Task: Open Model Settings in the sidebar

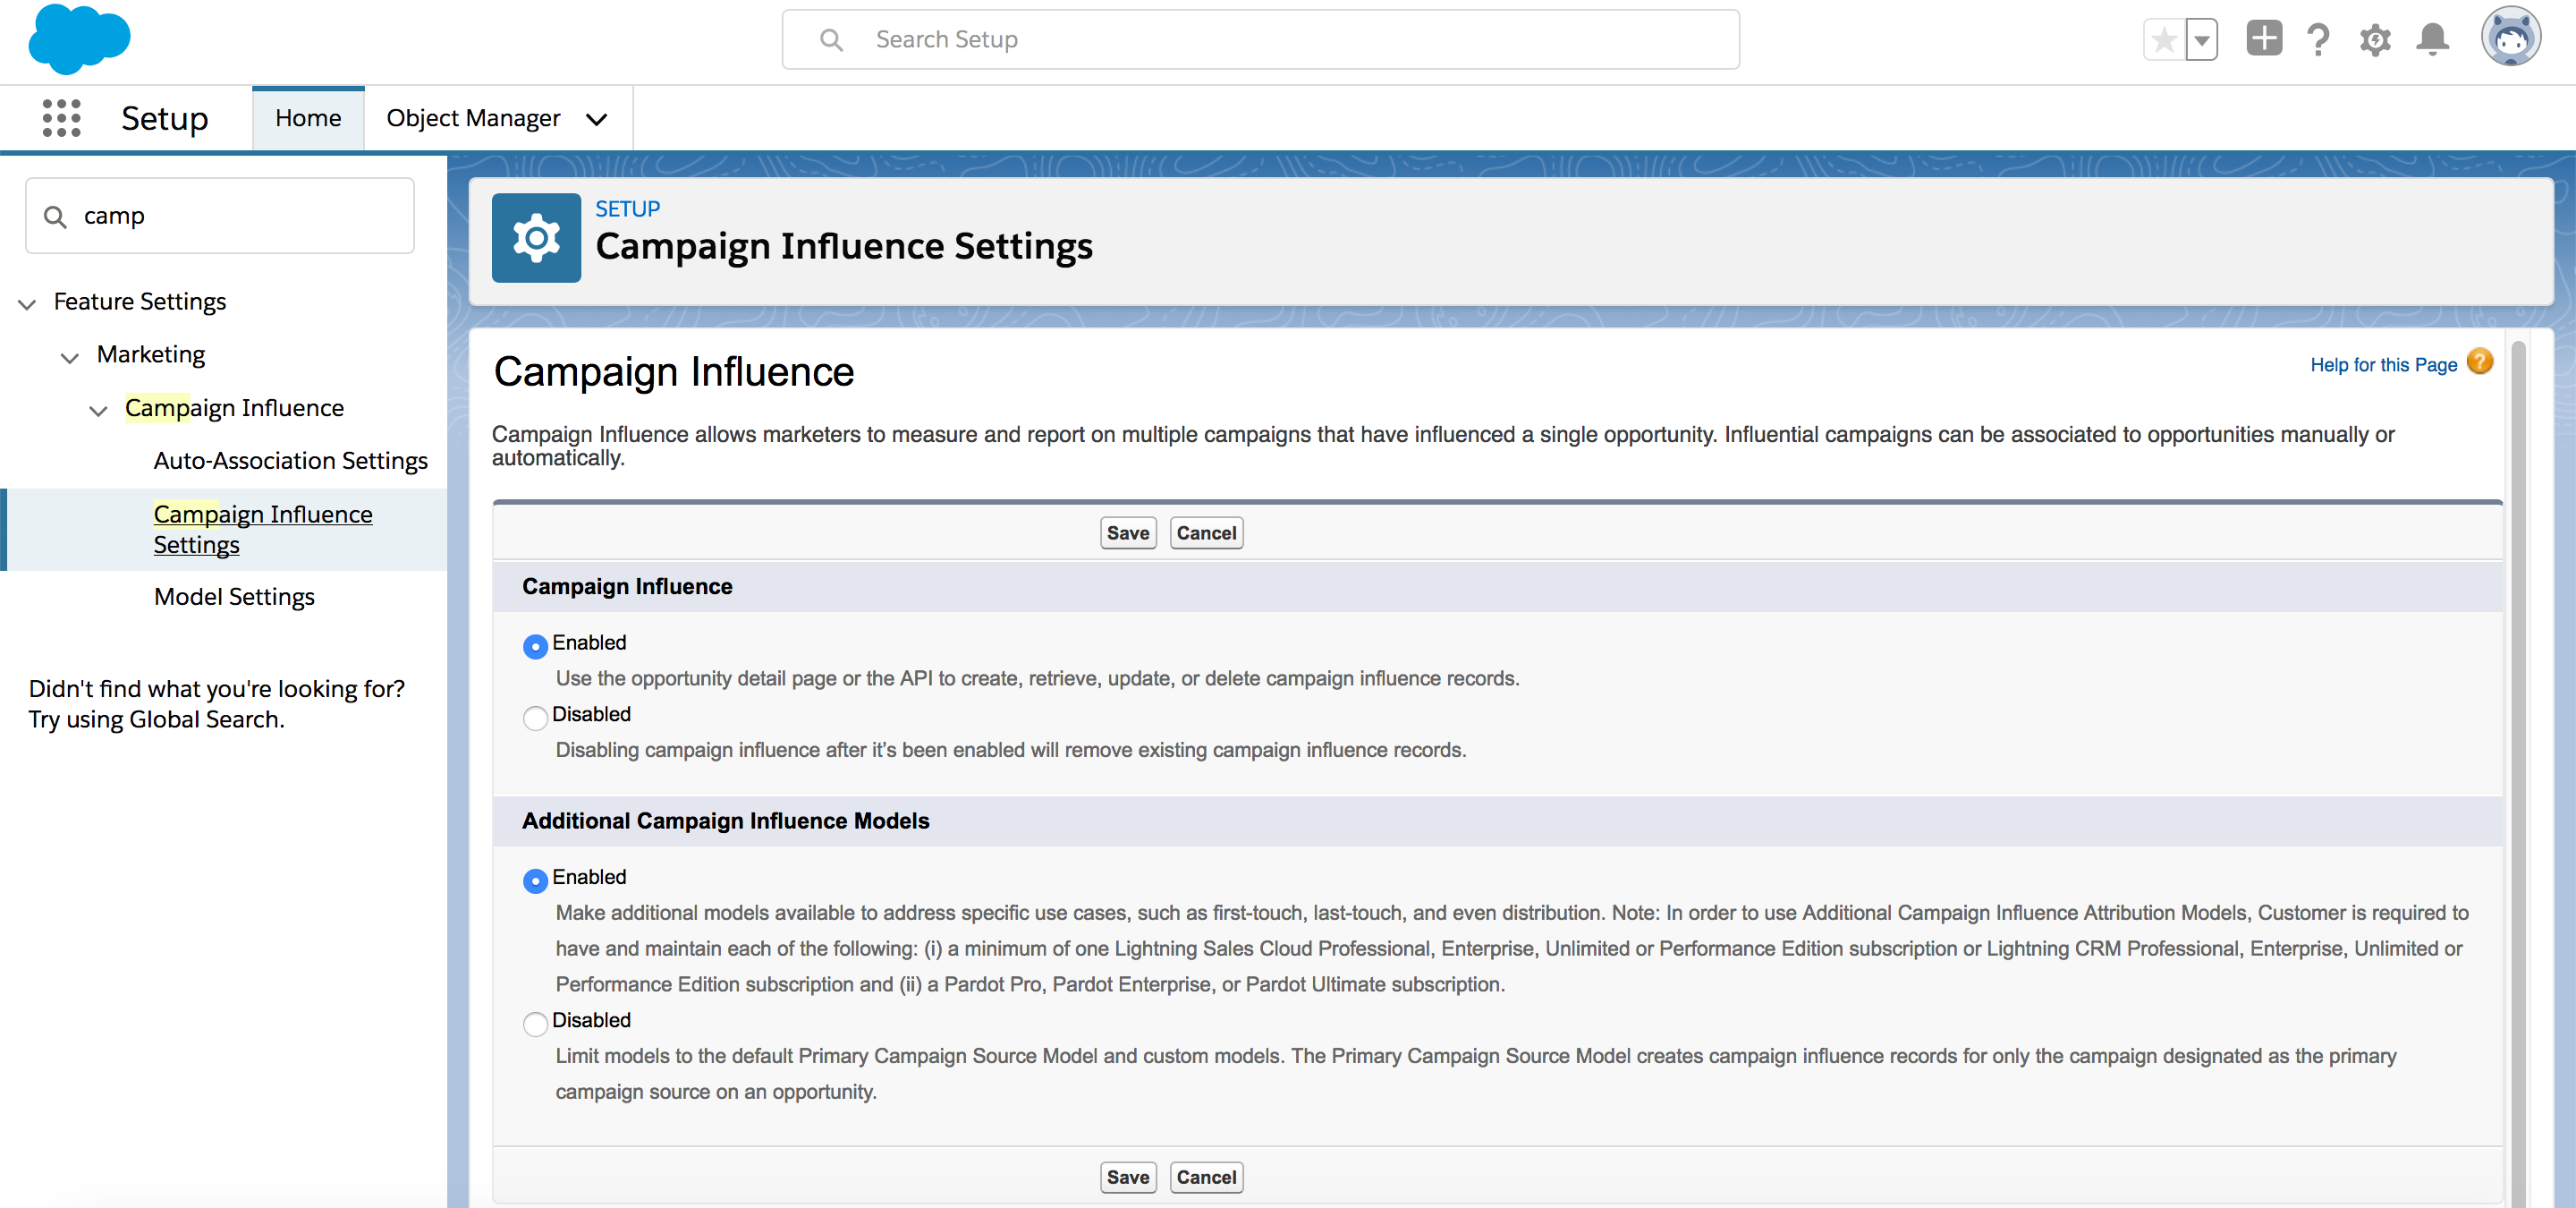Action: 234,597
